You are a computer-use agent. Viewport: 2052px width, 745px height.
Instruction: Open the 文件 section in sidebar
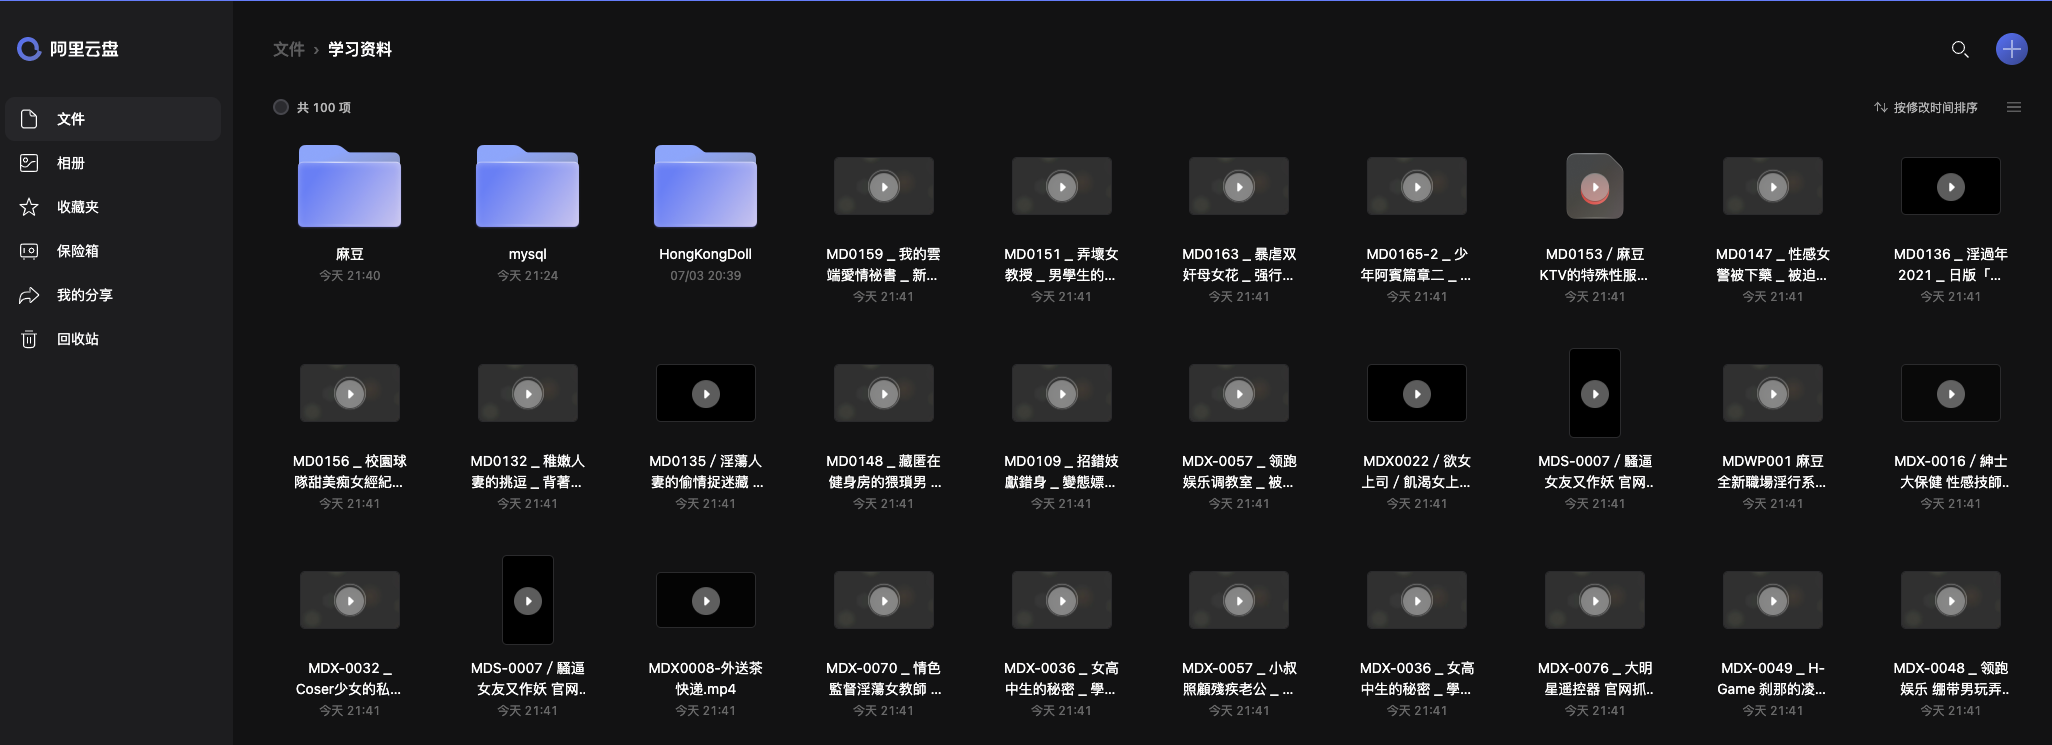tap(112, 119)
